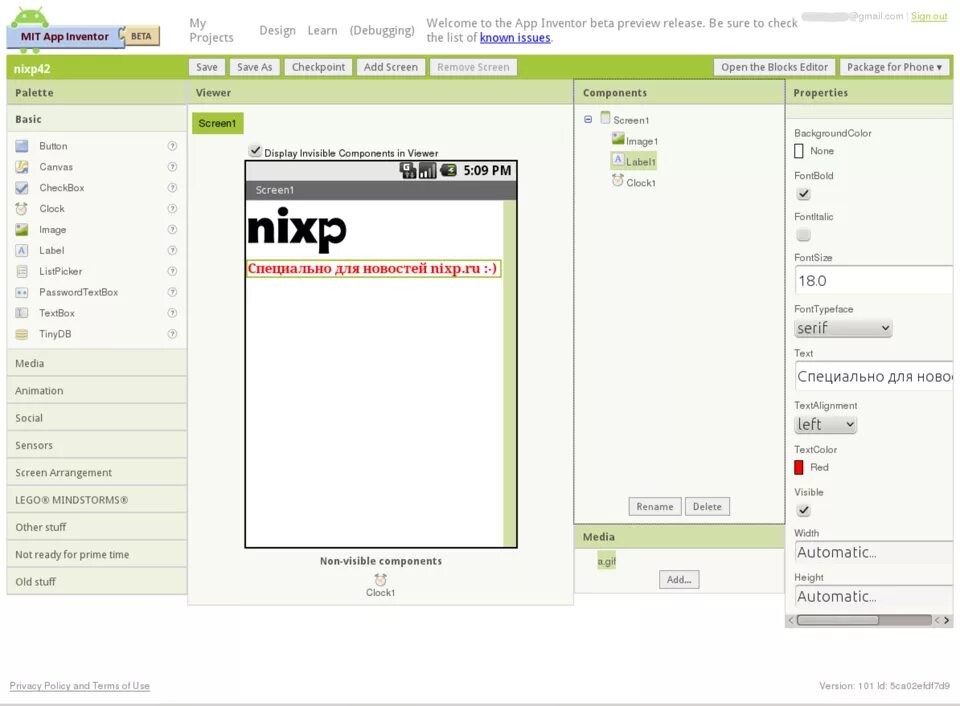Open help for the Image component
960x706 pixels.
173,230
